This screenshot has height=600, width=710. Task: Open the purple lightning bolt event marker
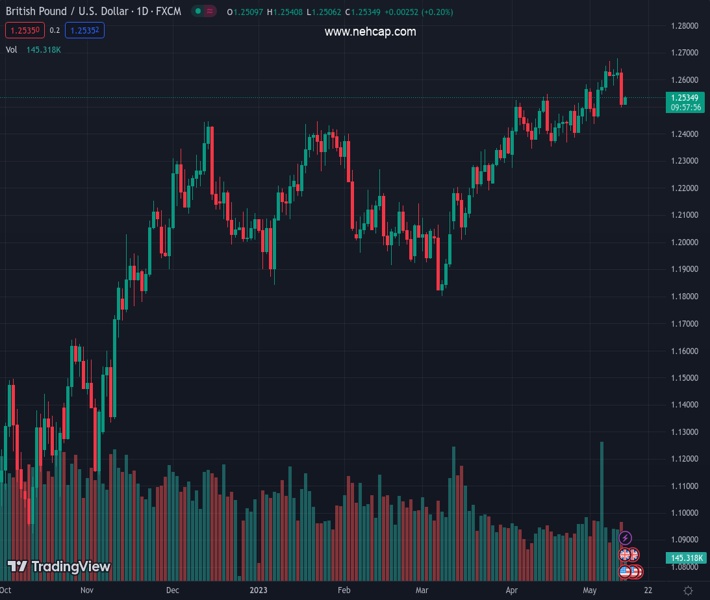pyautogui.click(x=626, y=538)
